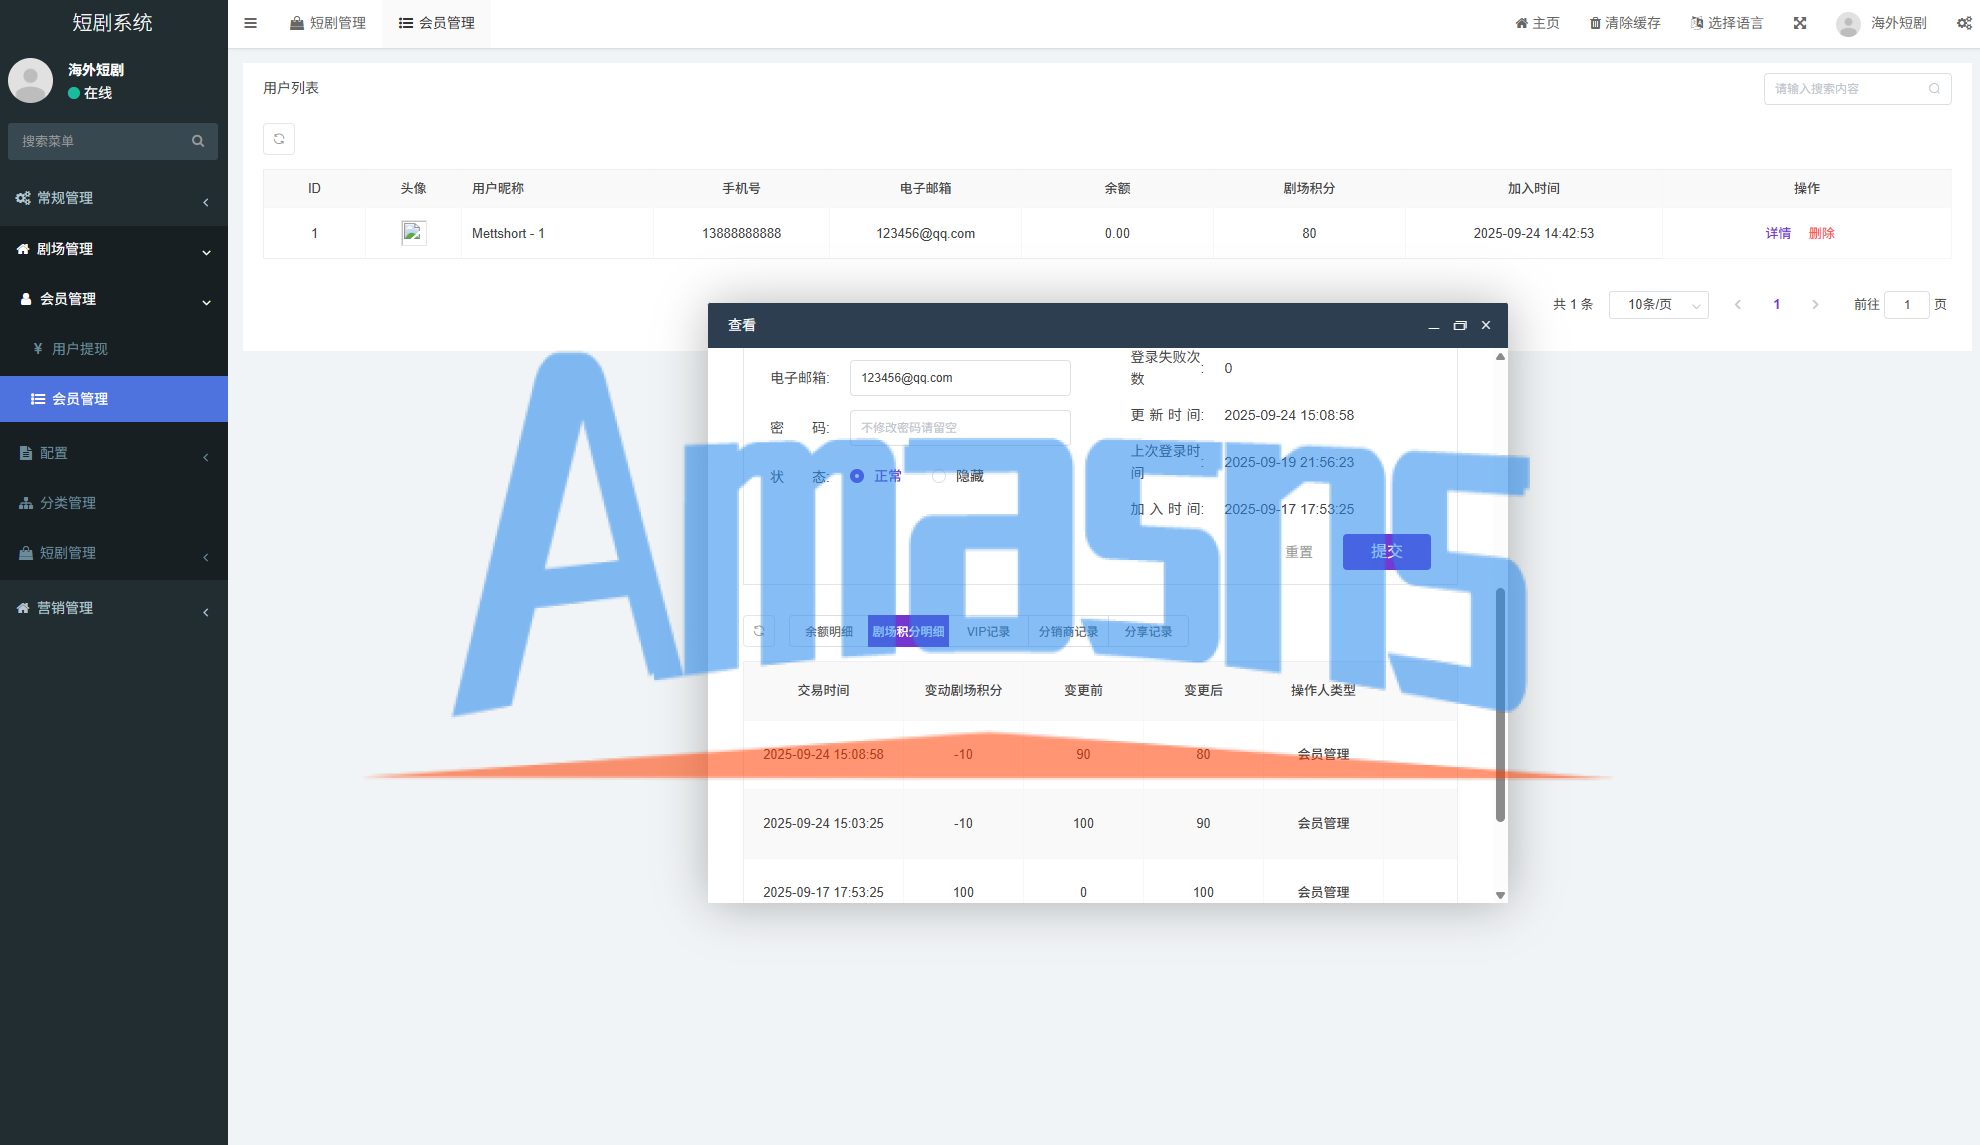Click the user avatar thumbnail in table row
This screenshot has width=1980, height=1145.
click(x=414, y=233)
